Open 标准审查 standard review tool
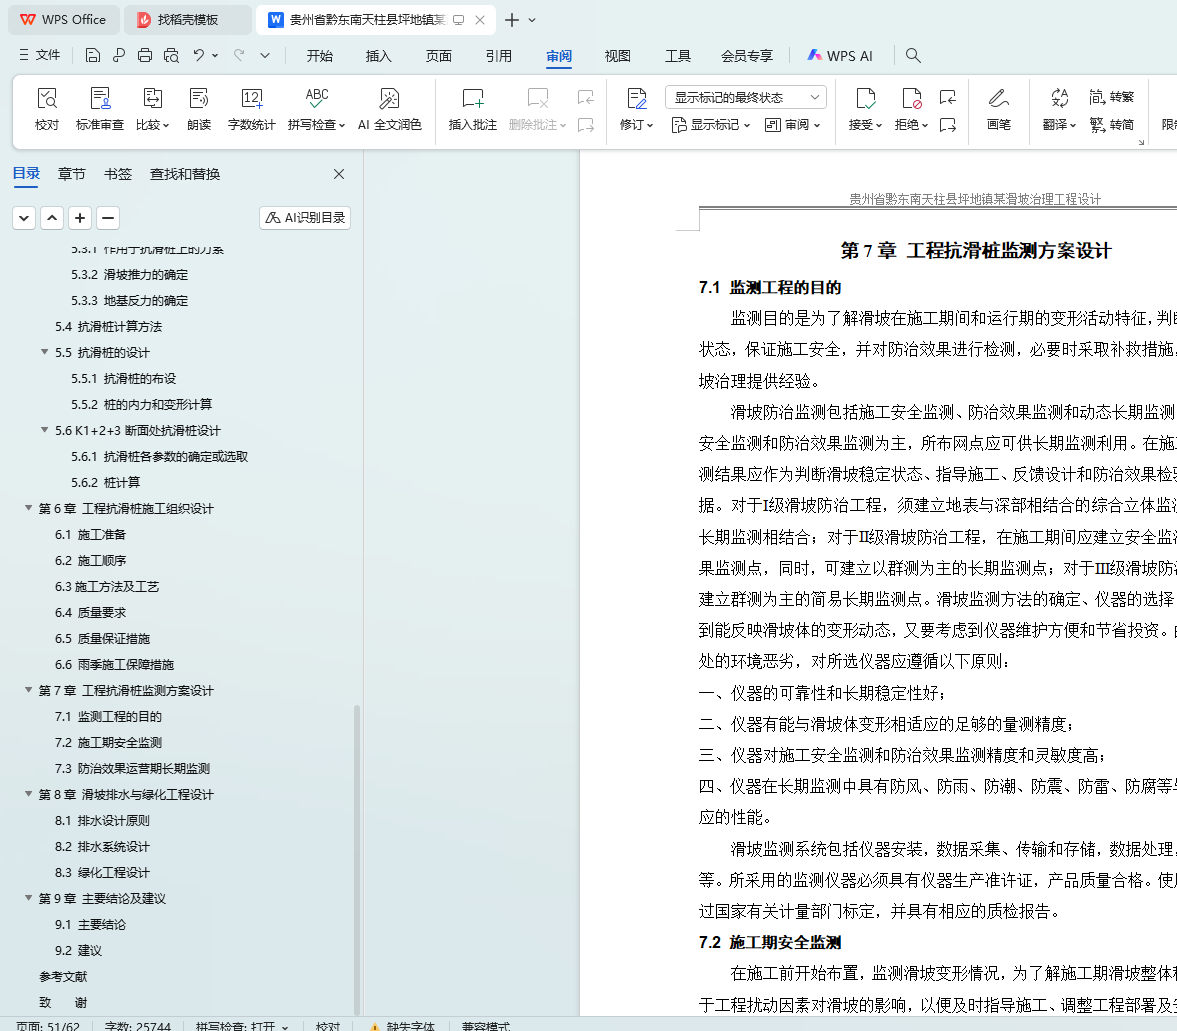The image size is (1177, 1031). pyautogui.click(x=100, y=99)
